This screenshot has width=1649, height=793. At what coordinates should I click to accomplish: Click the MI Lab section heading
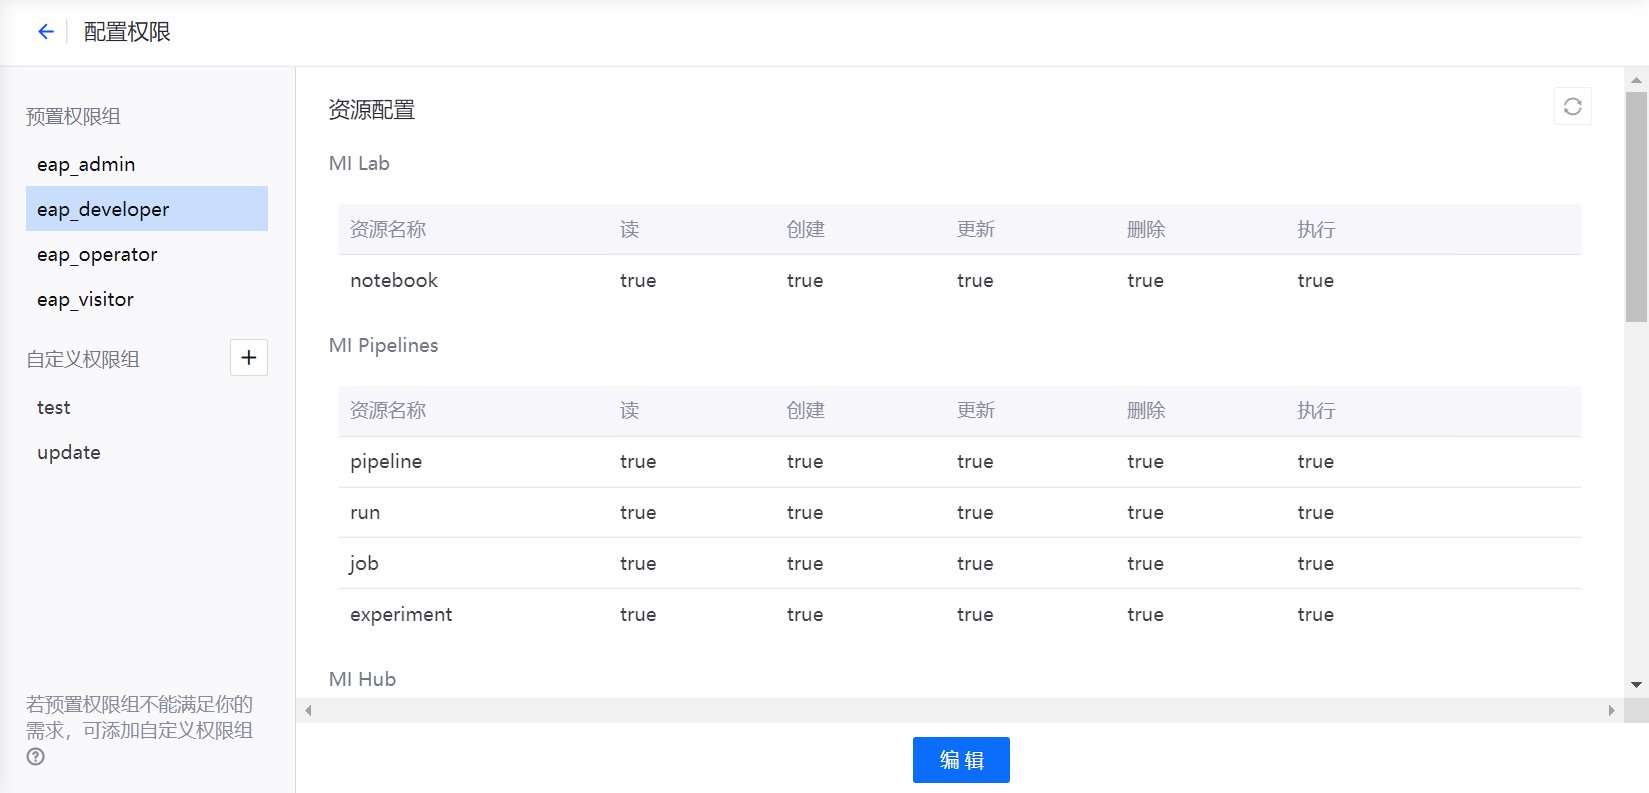359,163
